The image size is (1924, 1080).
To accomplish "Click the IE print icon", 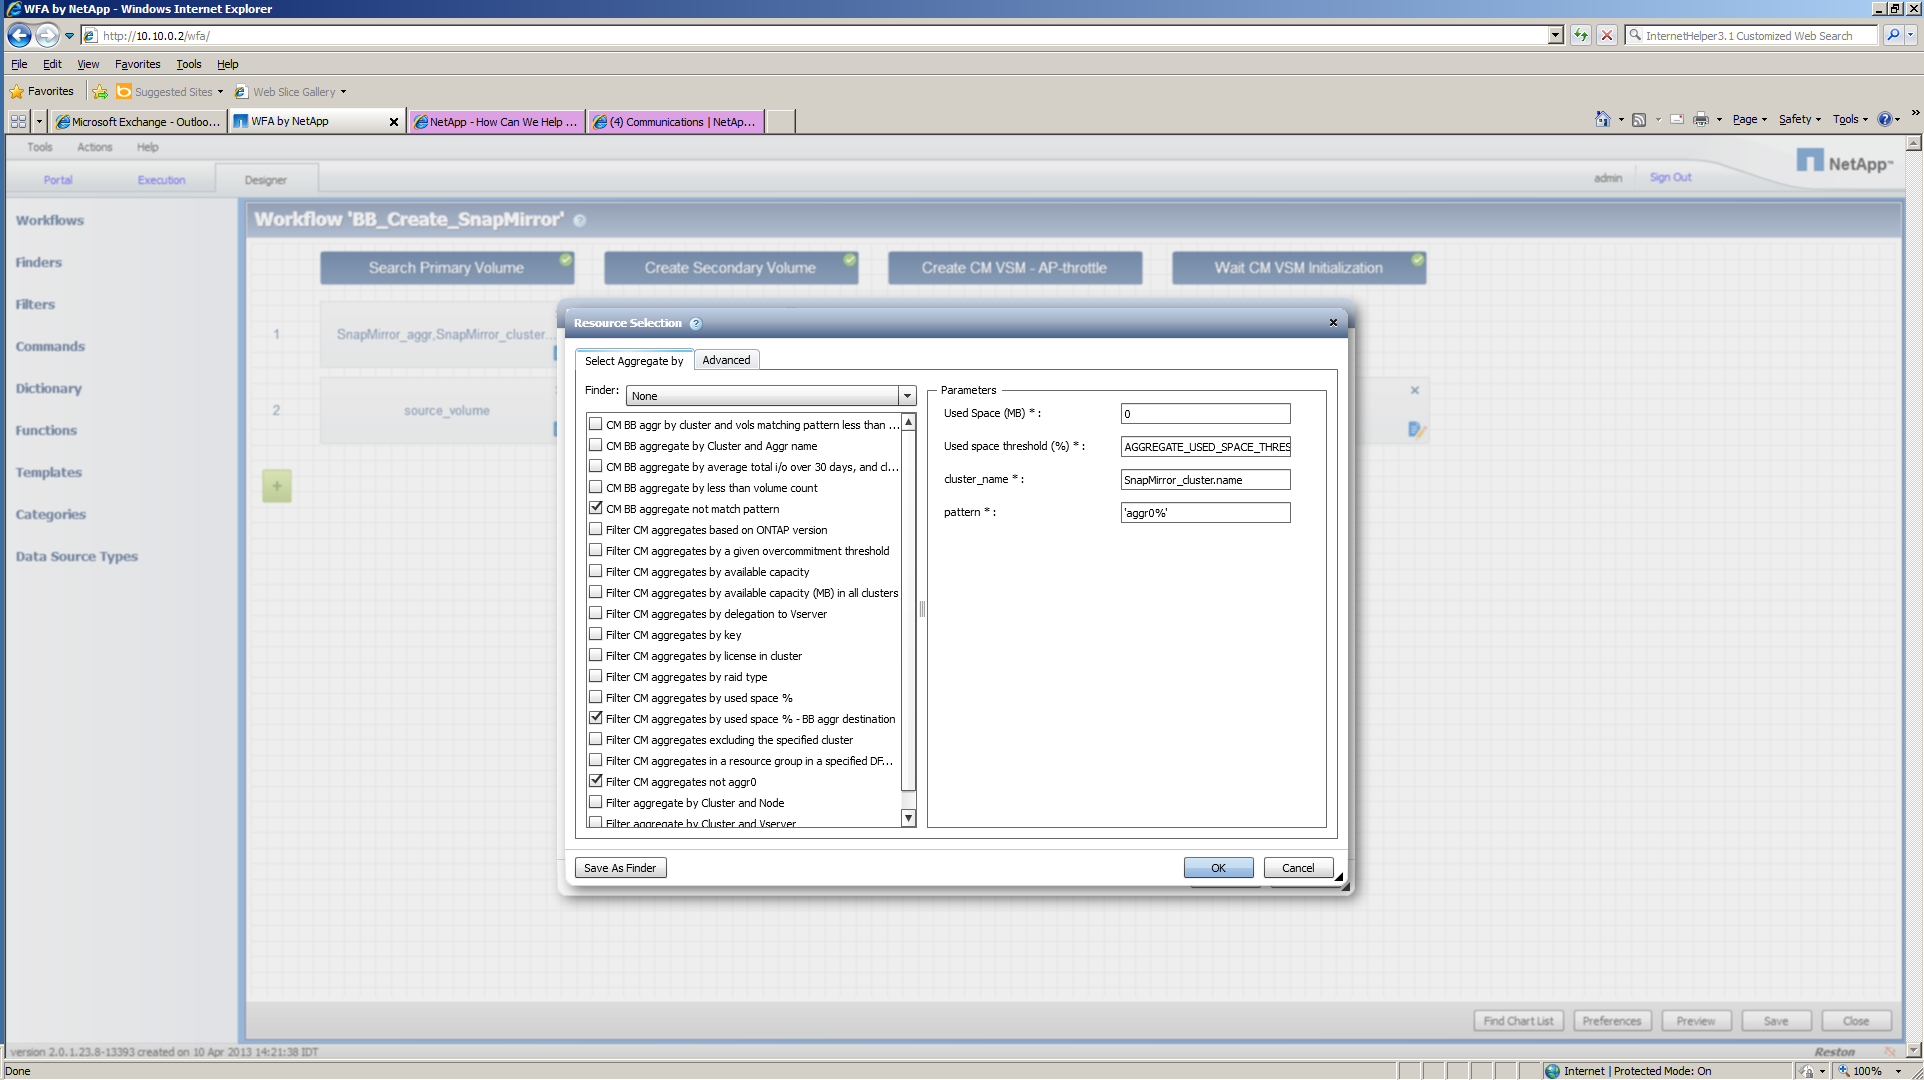I will 1700,120.
